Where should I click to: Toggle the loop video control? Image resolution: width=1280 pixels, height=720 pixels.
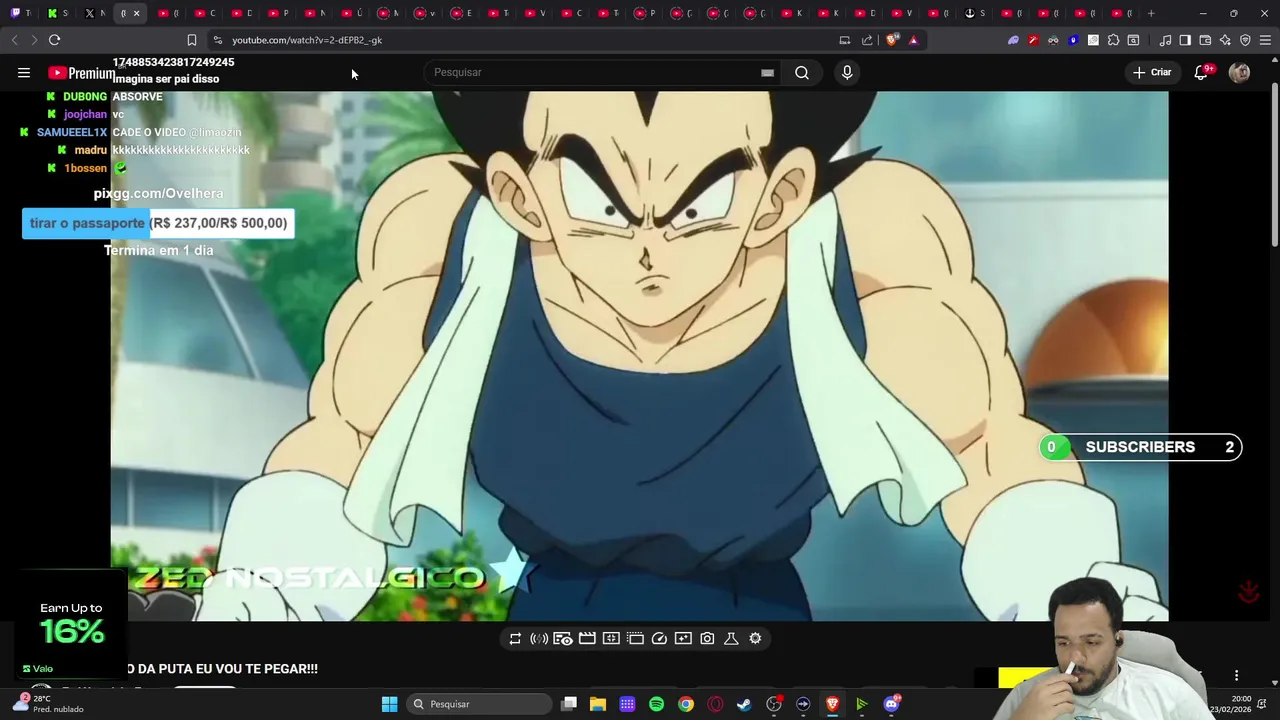515,638
